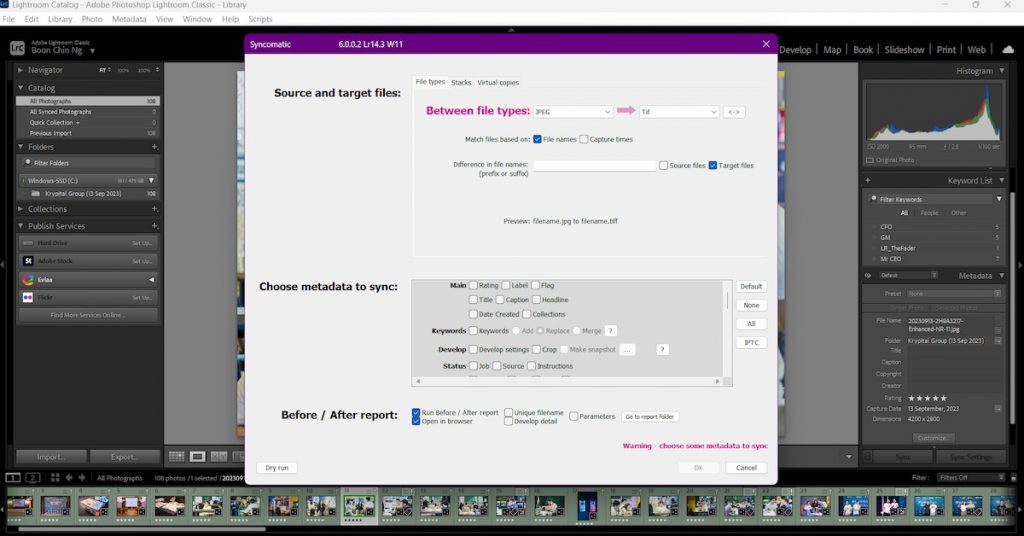Click the metadata list horizontal scrollbar

pyautogui.click(x=568, y=381)
